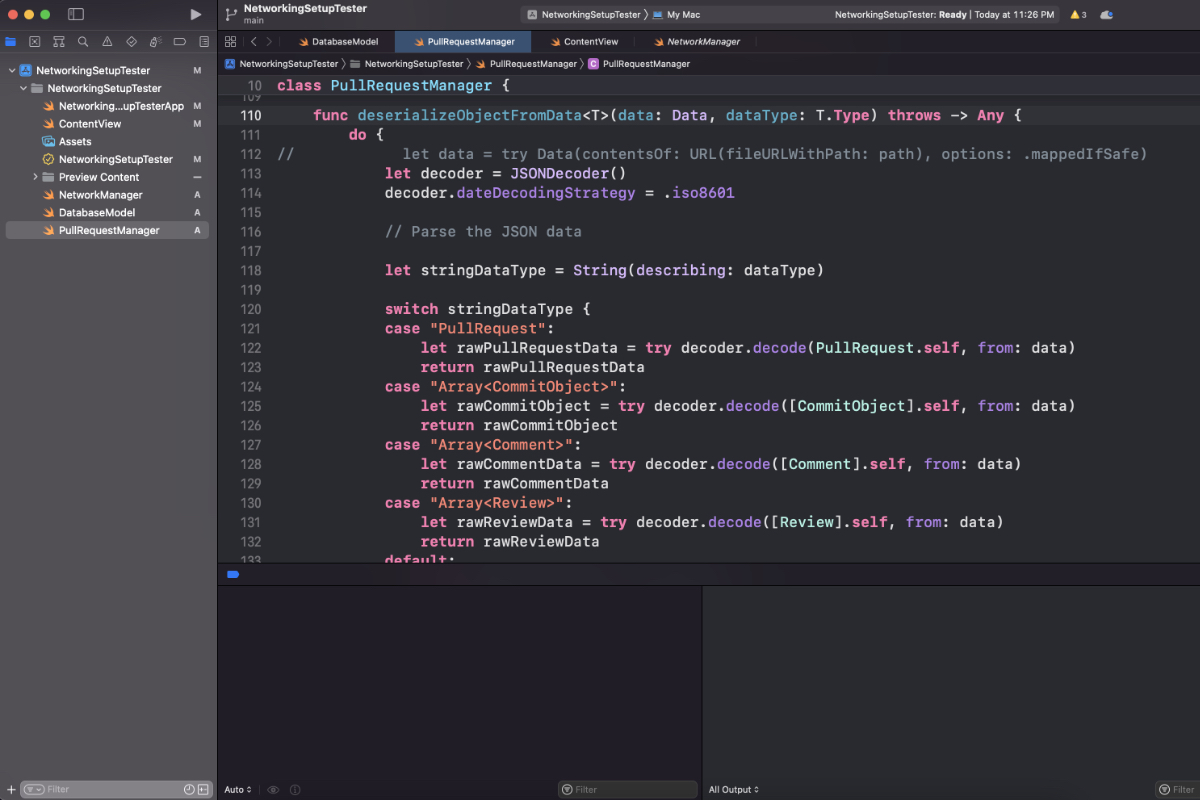Open the All Output dropdown
This screenshot has height=800, width=1200.
pos(731,789)
